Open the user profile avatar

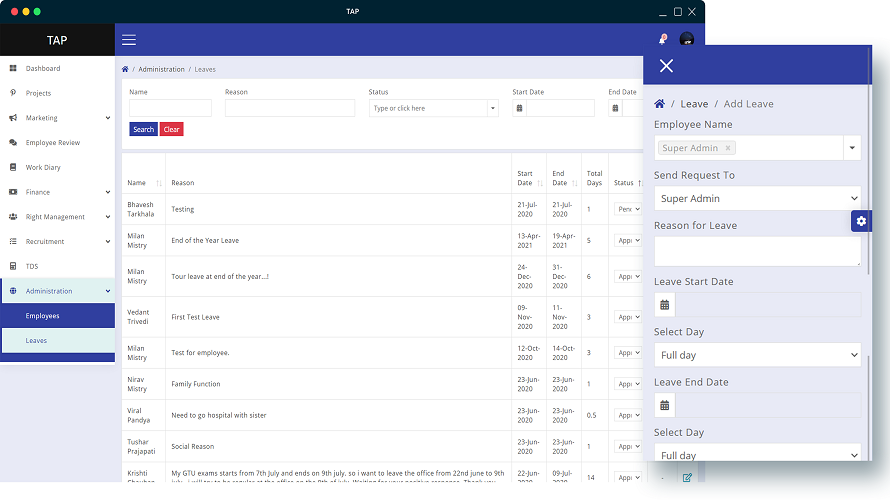click(x=686, y=39)
